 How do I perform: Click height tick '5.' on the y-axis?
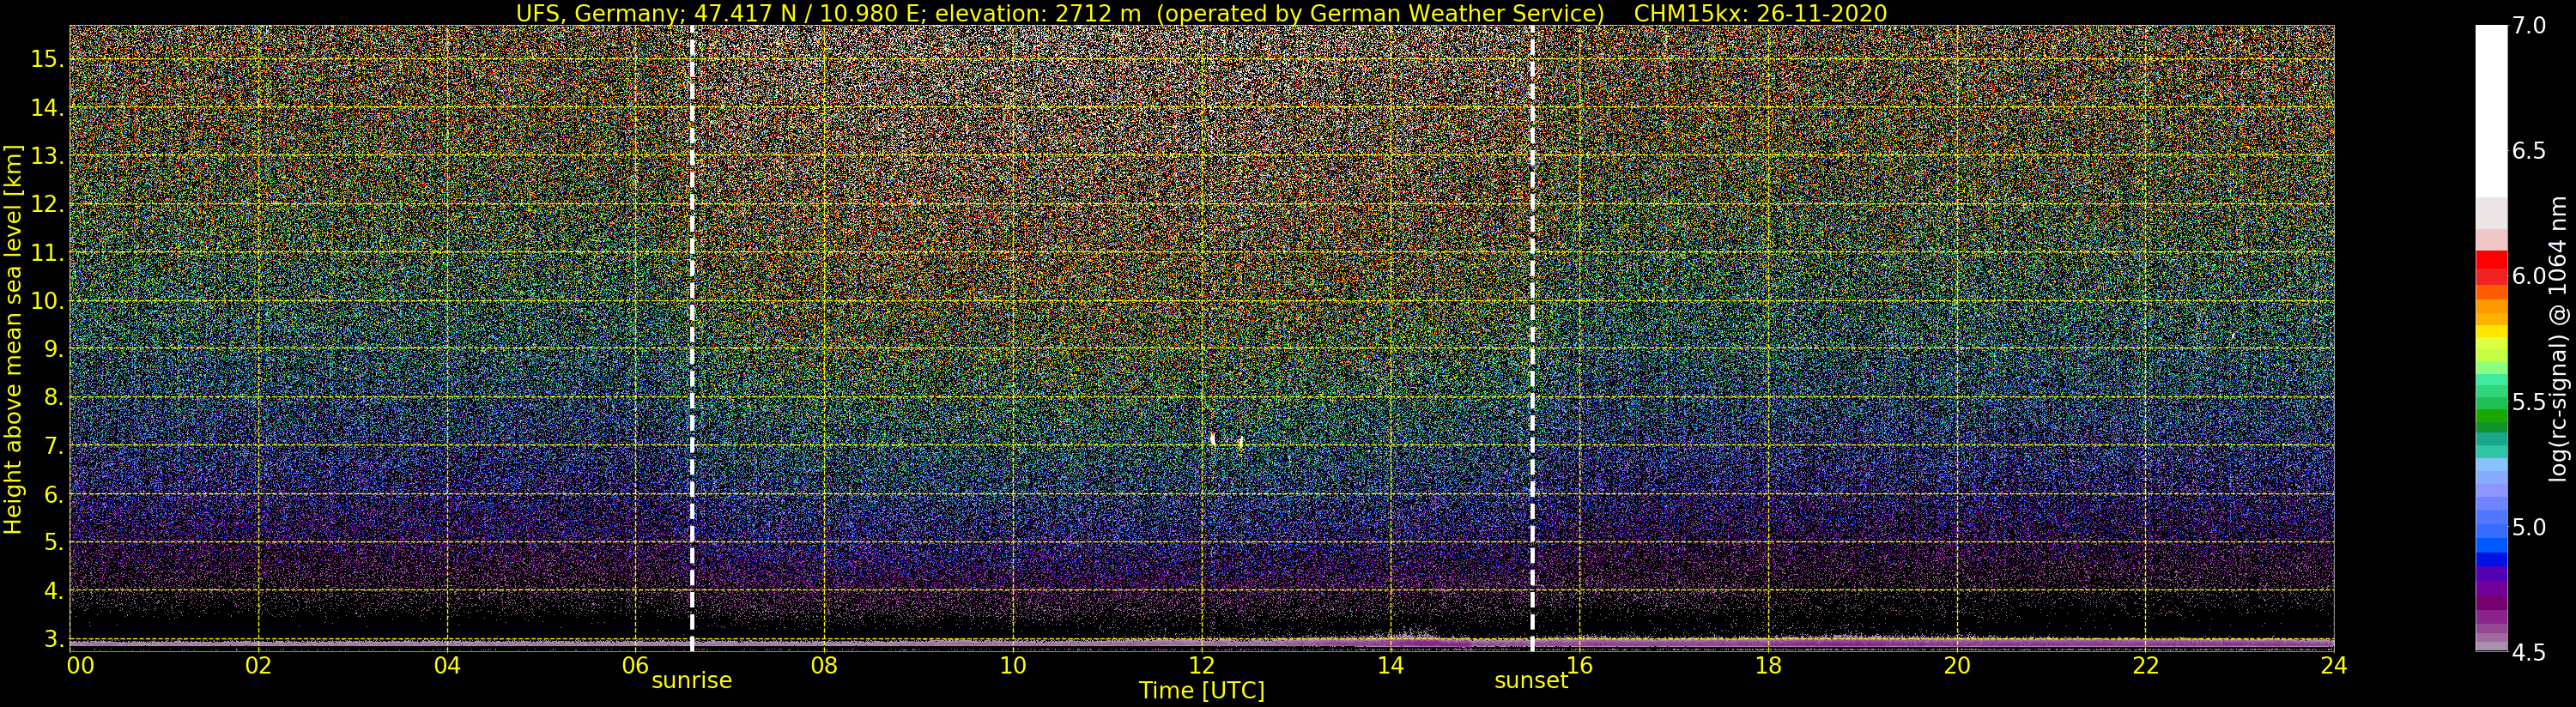click(x=53, y=542)
